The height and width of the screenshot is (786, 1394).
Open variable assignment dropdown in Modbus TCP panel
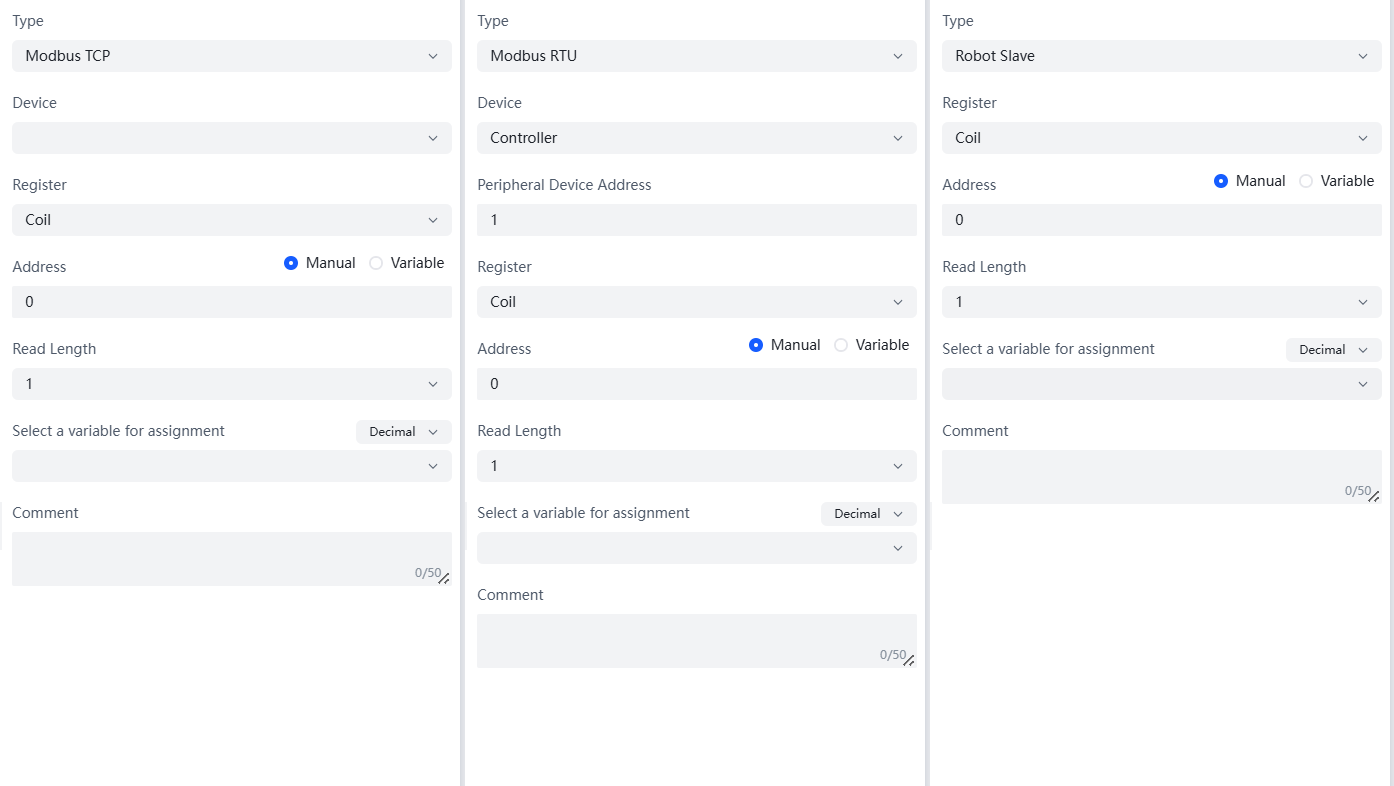[x=231, y=466]
